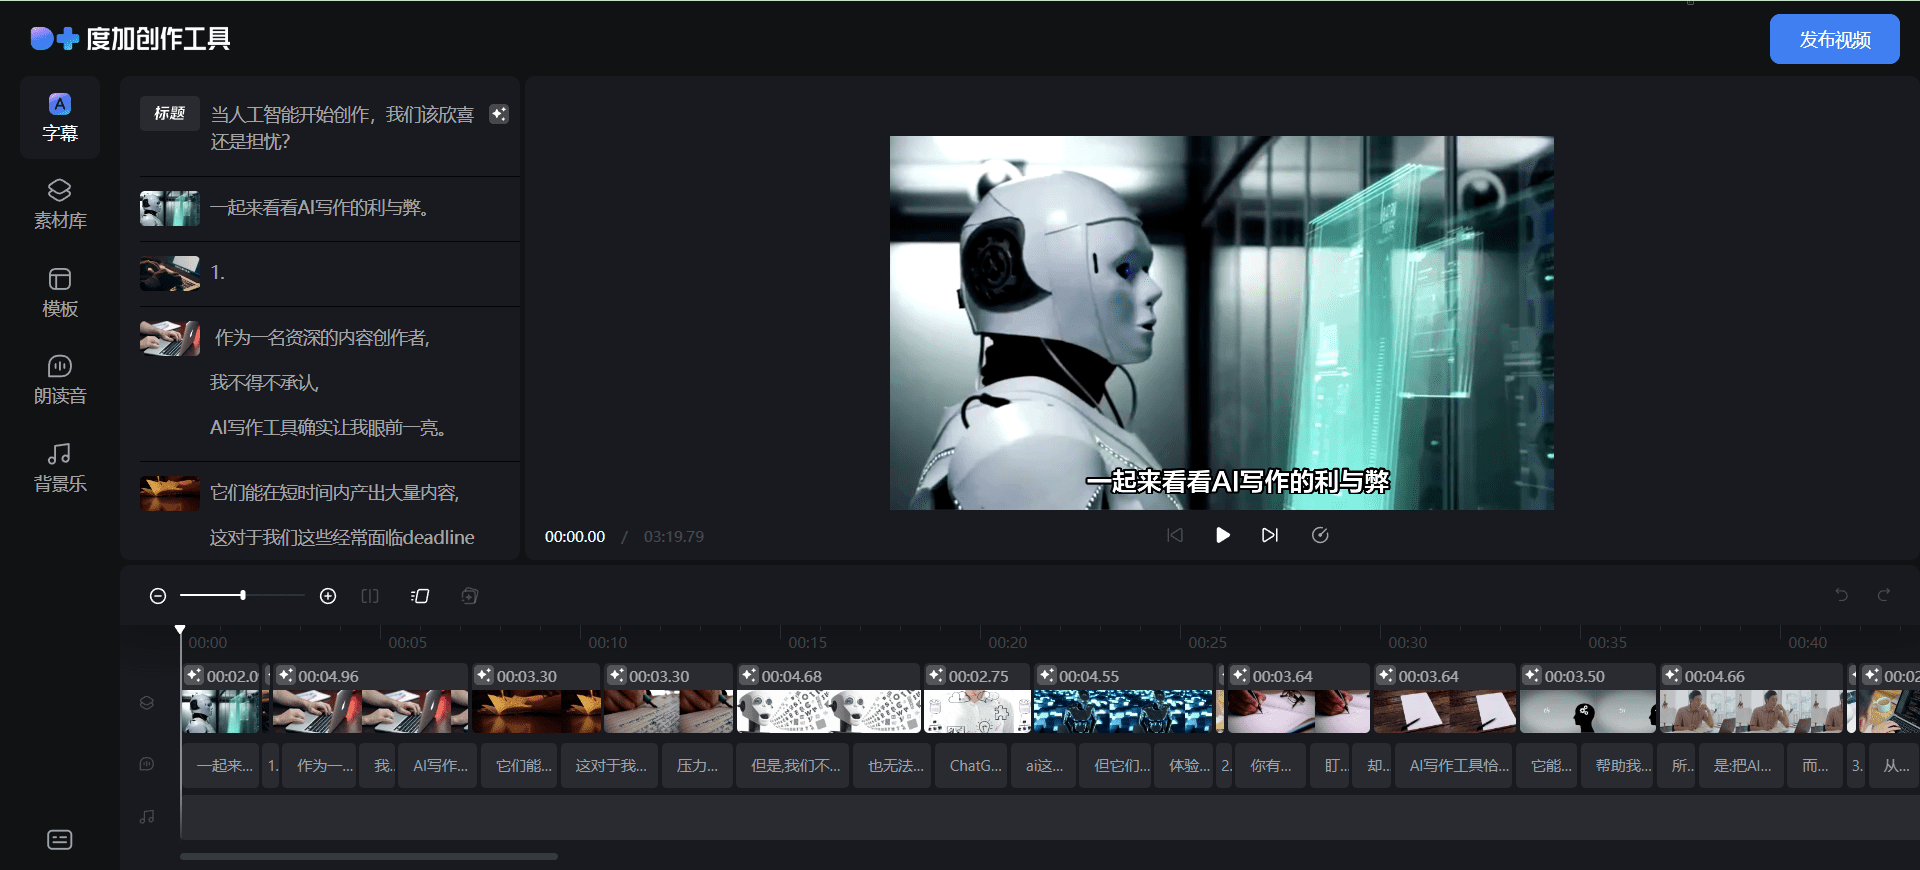Click the horizontal timeline scrollbar
The width and height of the screenshot is (1920, 870).
[368, 856]
